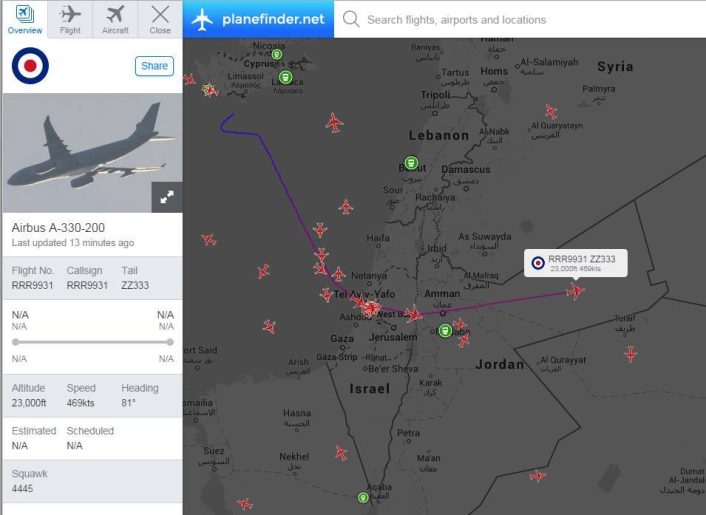Click the RAF roundel logo in panel

[x=30, y=66]
